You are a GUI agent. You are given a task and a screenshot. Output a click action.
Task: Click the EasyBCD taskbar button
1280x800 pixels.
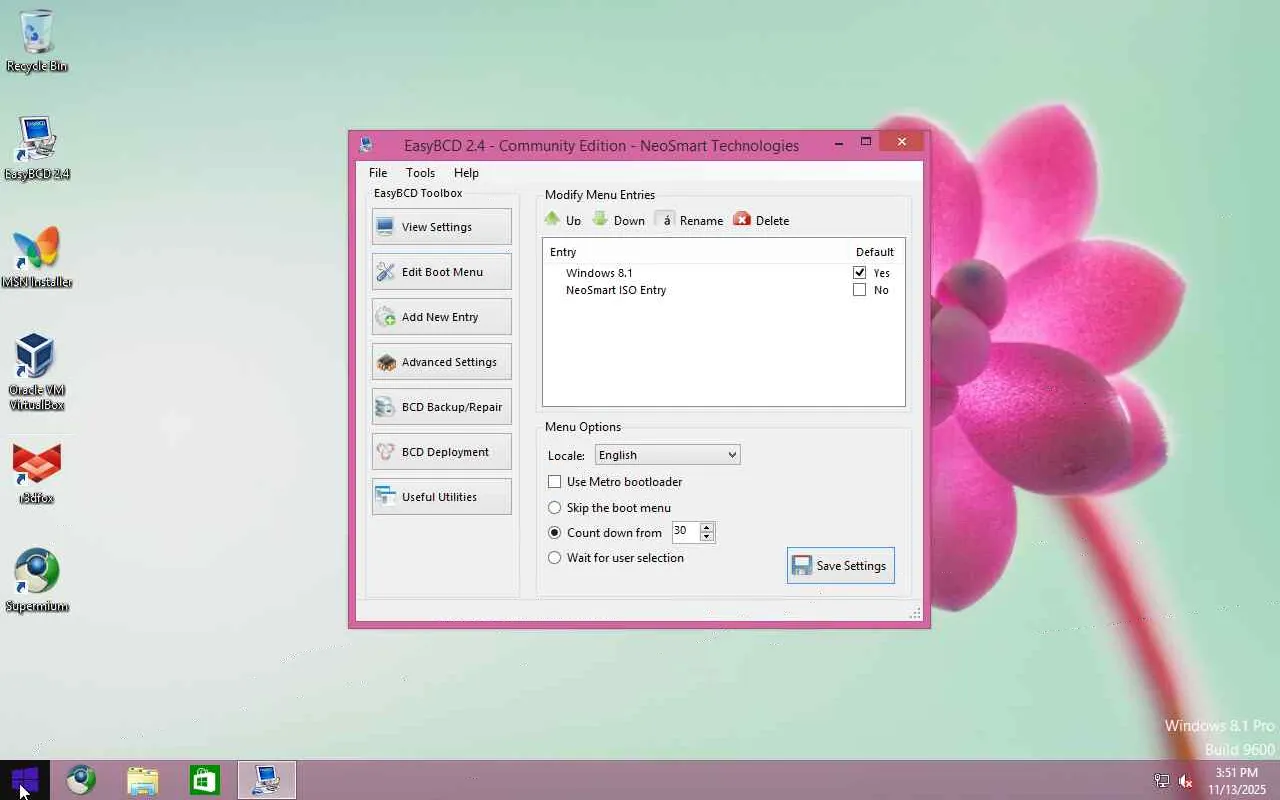coord(266,780)
